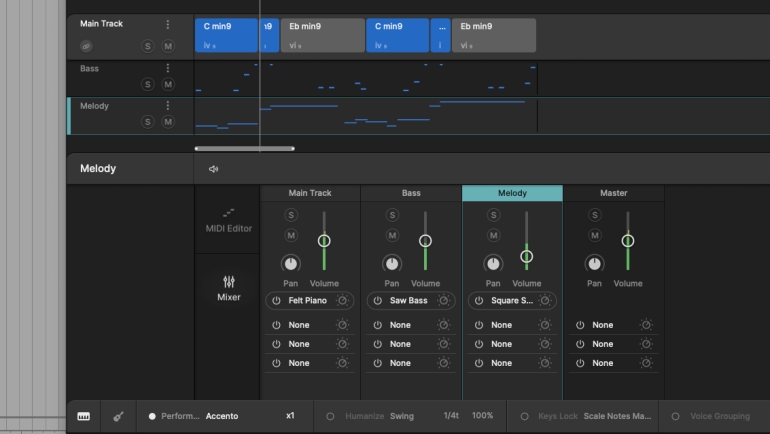Select the Bass mixer channel header
770x434 pixels.
coord(411,193)
